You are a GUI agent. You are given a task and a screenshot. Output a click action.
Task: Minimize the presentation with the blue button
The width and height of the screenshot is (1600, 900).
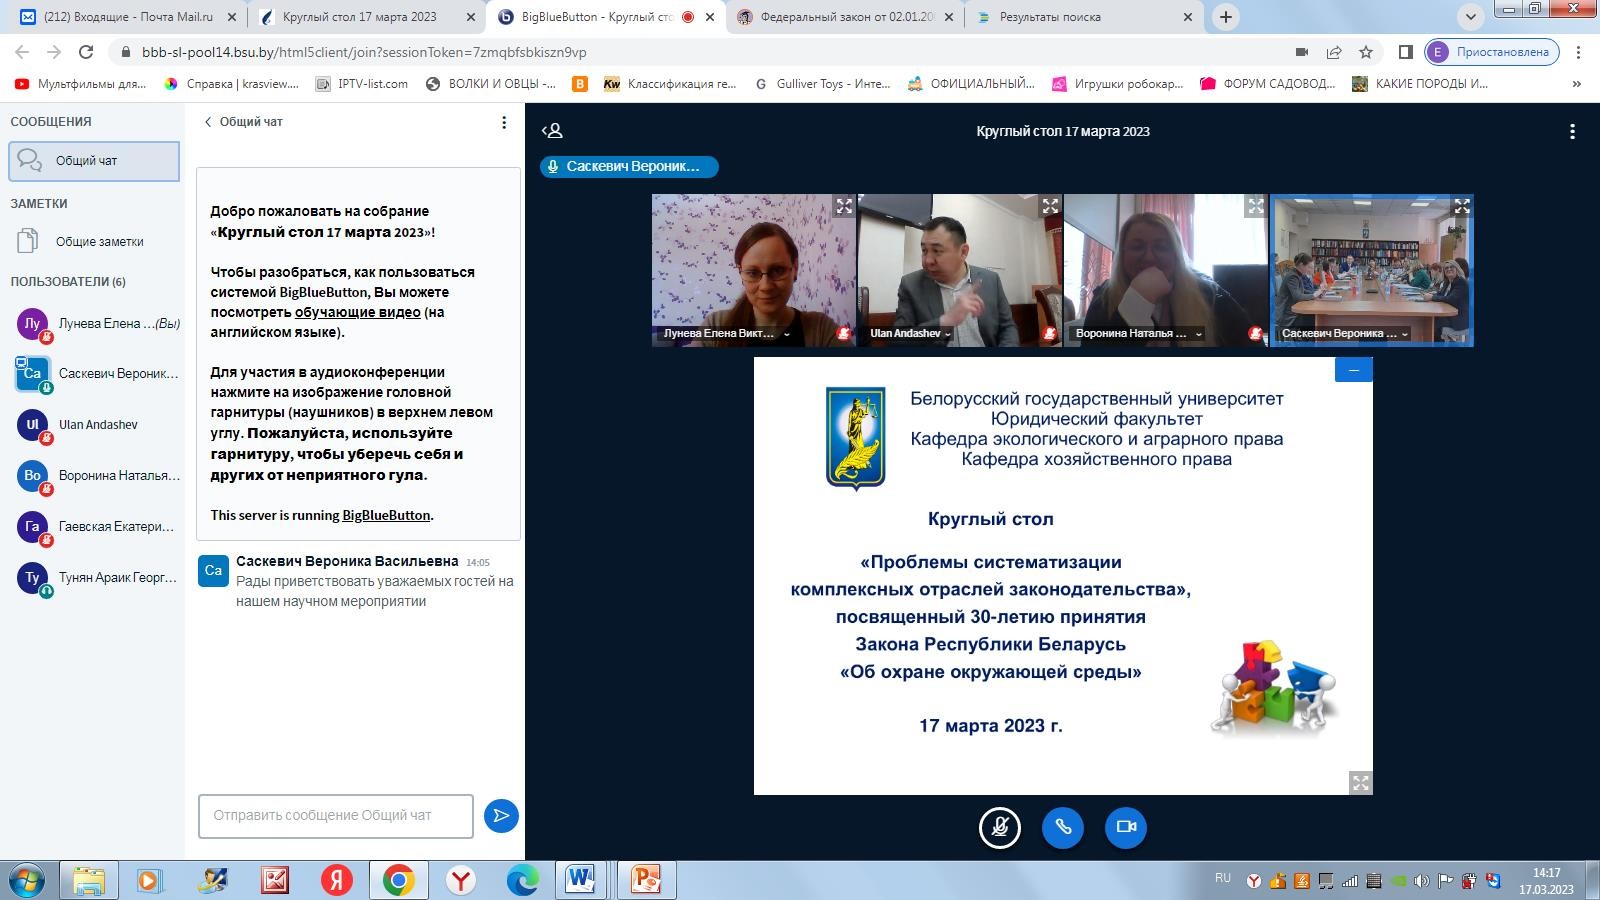(1353, 370)
